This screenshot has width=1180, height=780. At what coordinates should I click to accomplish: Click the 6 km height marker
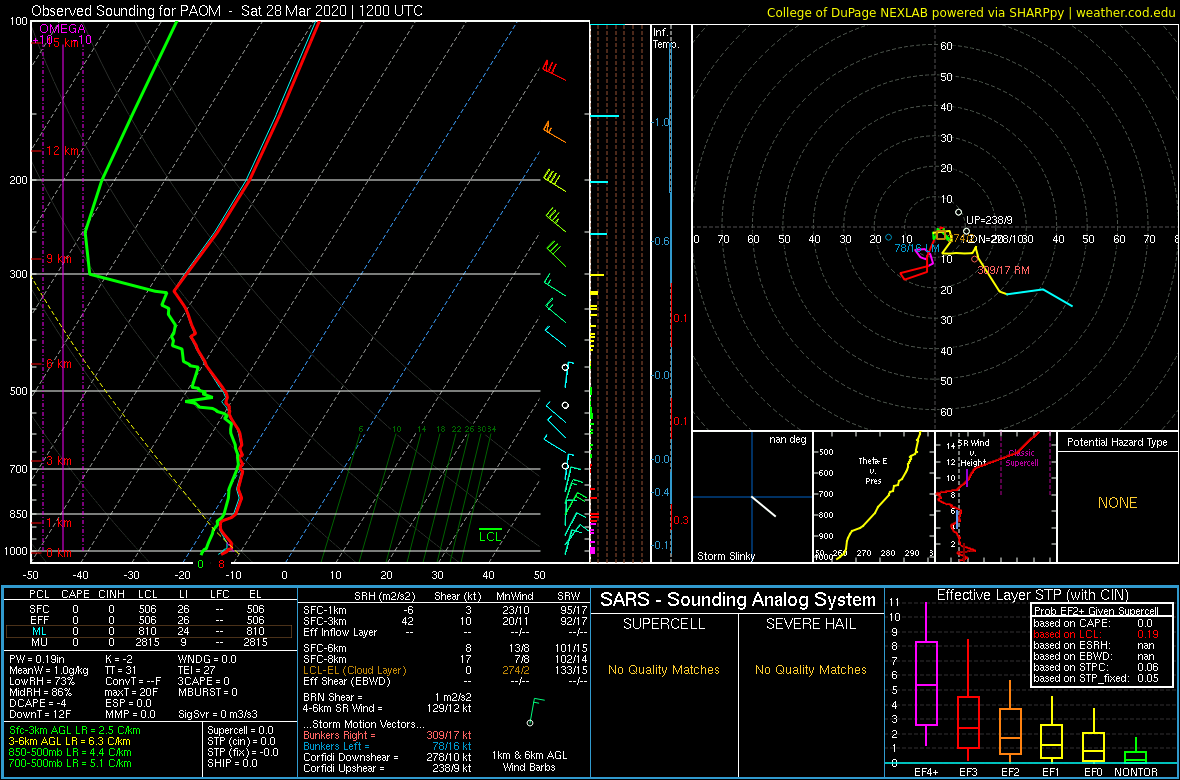[58, 364]
